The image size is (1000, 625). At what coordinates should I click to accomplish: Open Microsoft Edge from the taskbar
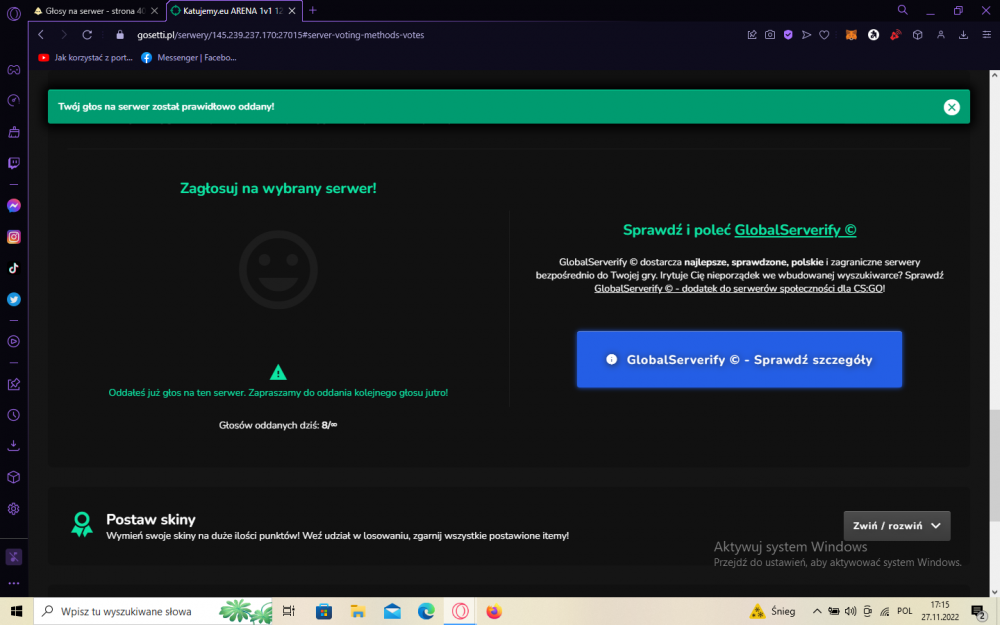[426, 611]
